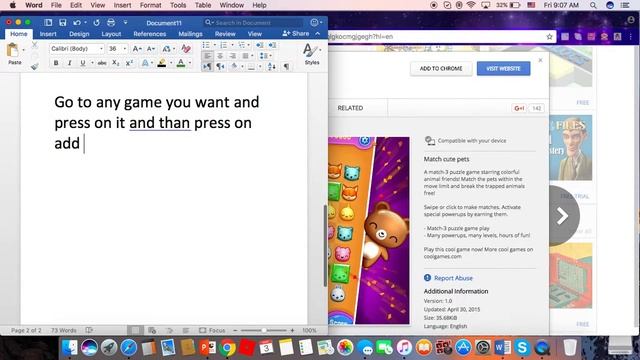
Task: Switch to the References ribbon tab
Action: pos(149,34)
